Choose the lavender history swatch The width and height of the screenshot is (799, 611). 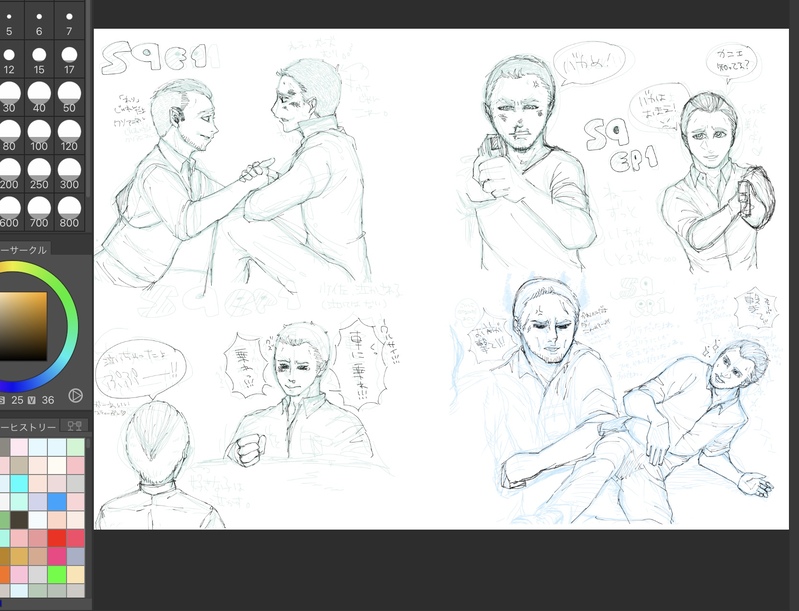[x=38, y=501]
